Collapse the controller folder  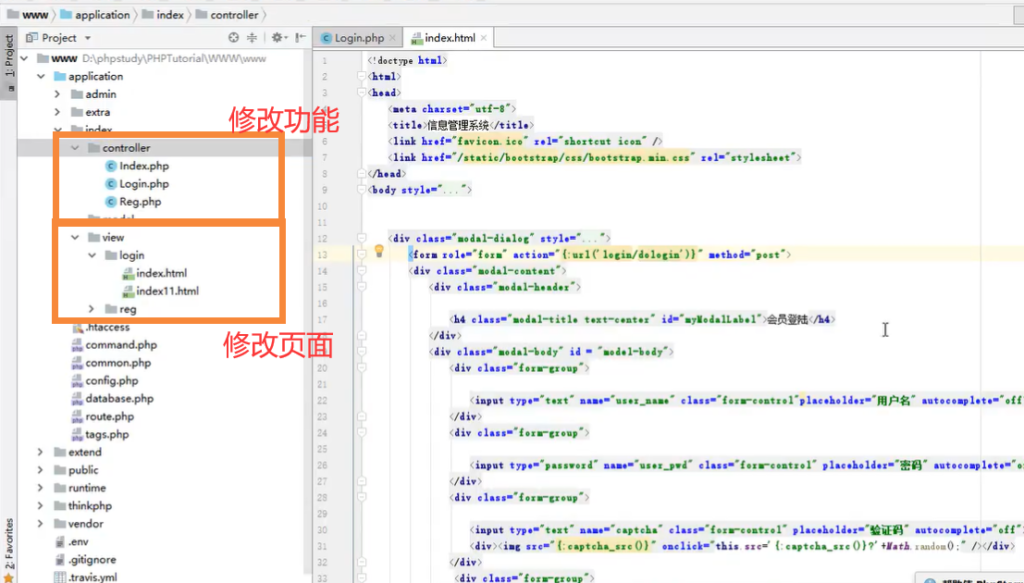(x=75, y=148)
